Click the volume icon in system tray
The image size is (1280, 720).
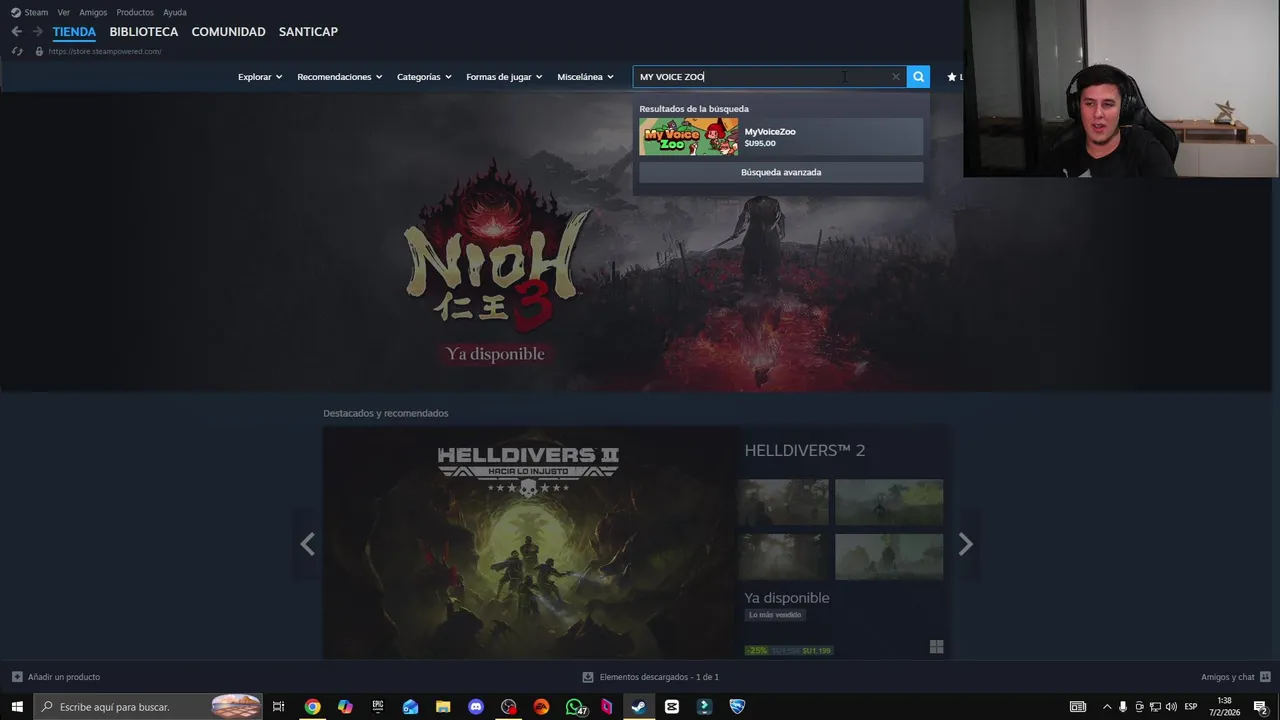[x=1171, y=707]
